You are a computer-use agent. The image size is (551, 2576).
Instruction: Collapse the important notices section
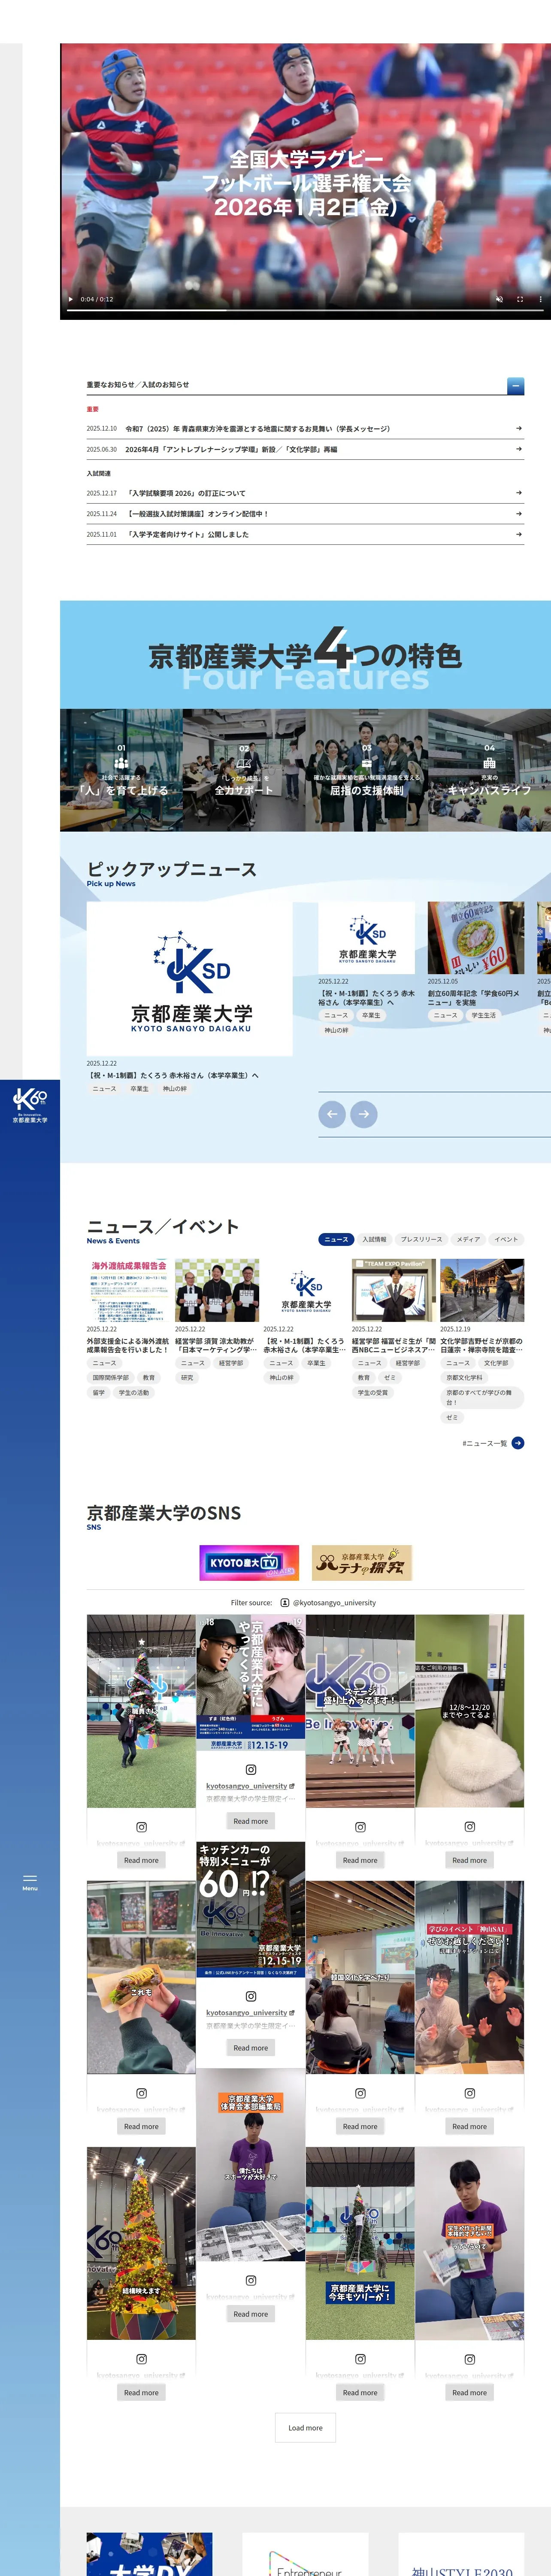[516, 385]
